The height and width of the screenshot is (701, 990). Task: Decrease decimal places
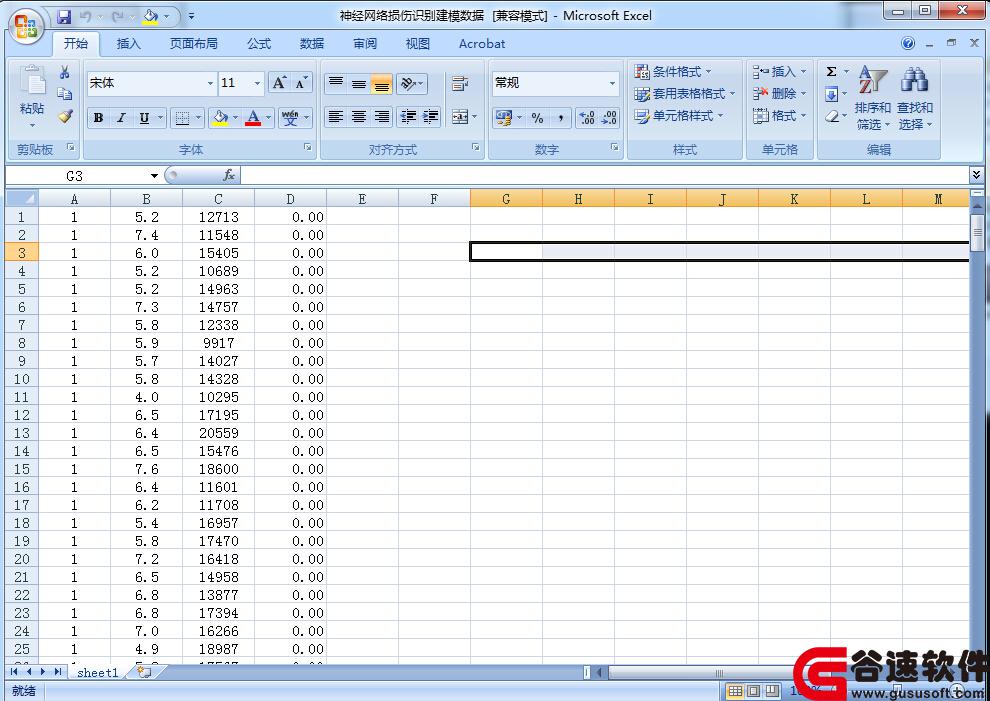tap(609, 117)
